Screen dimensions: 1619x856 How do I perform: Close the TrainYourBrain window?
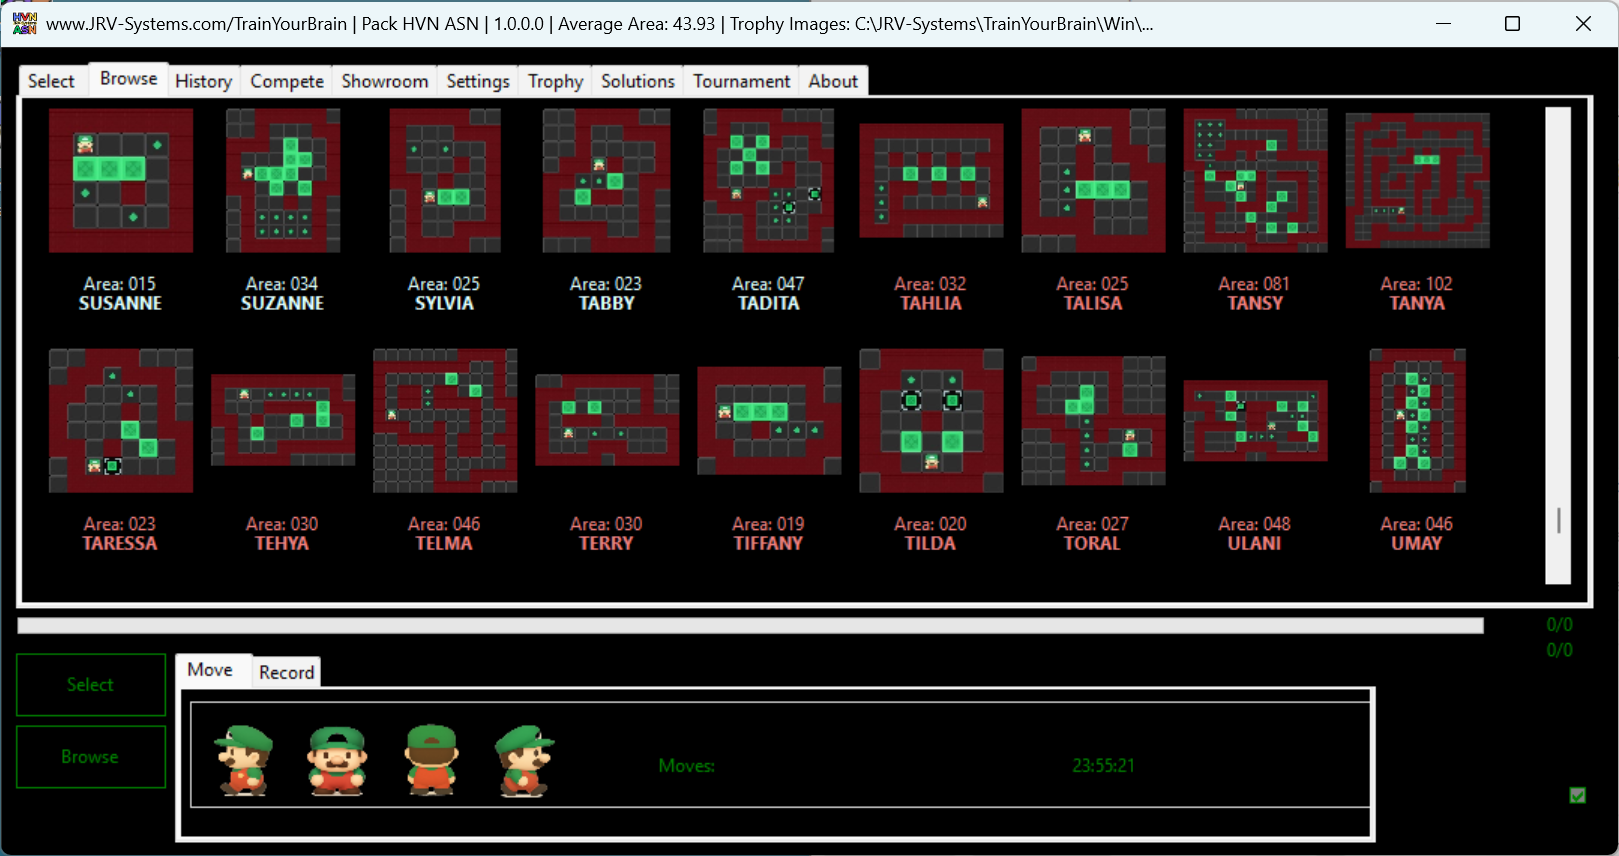coord(1583,24)
